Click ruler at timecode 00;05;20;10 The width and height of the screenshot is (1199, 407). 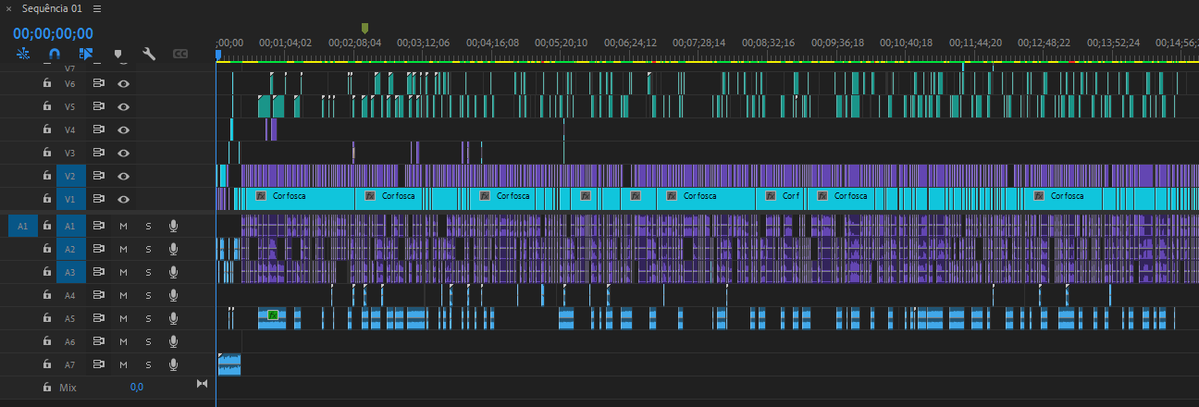[561, 43]
